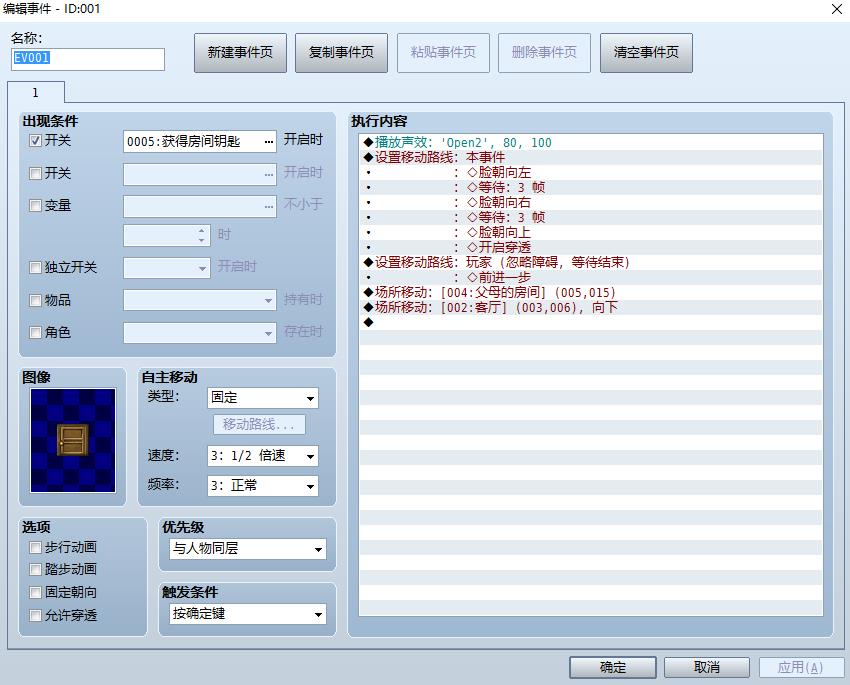
Task: Open the 角色 selection dropdown
Action: (x=199, y=333)
